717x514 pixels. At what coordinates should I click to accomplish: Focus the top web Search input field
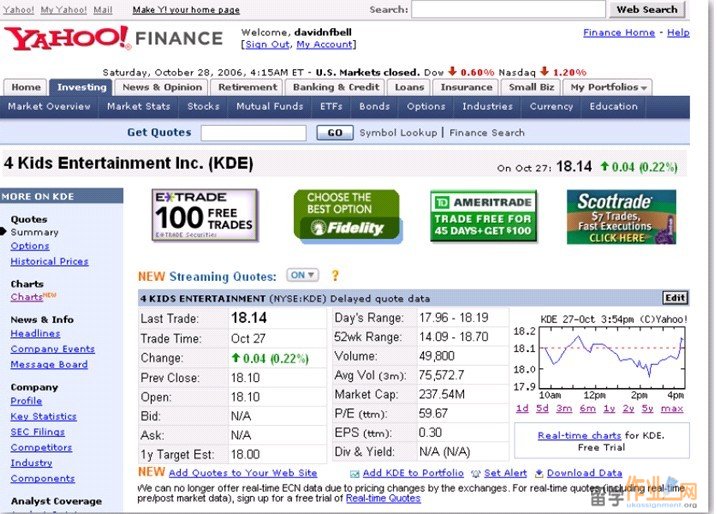click(x=508, y=9)
